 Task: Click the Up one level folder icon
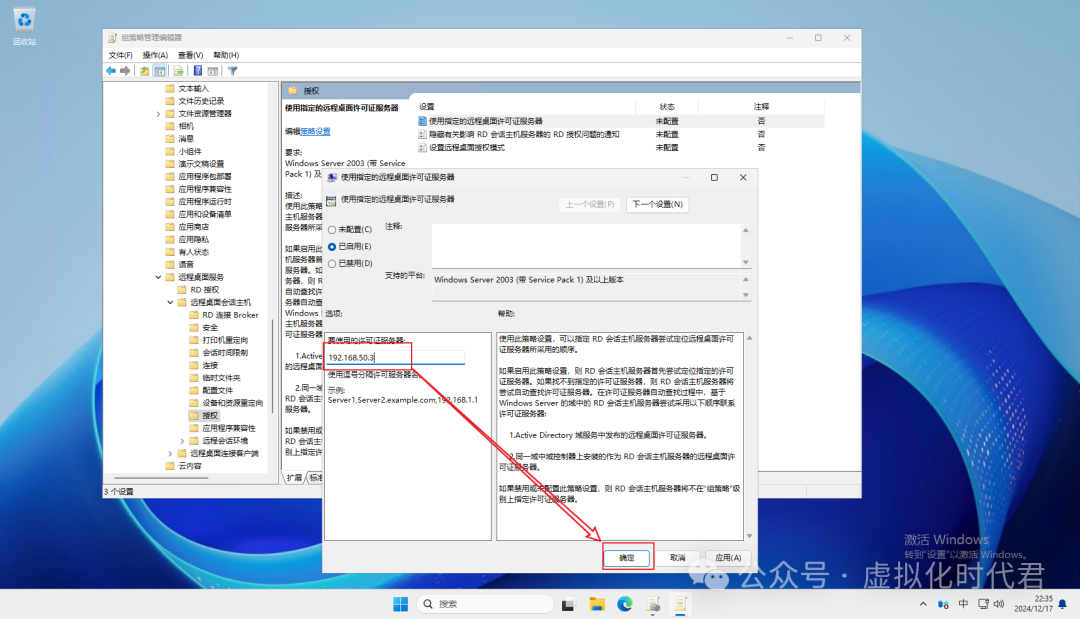pyautogui.click(x=145, y=71)
